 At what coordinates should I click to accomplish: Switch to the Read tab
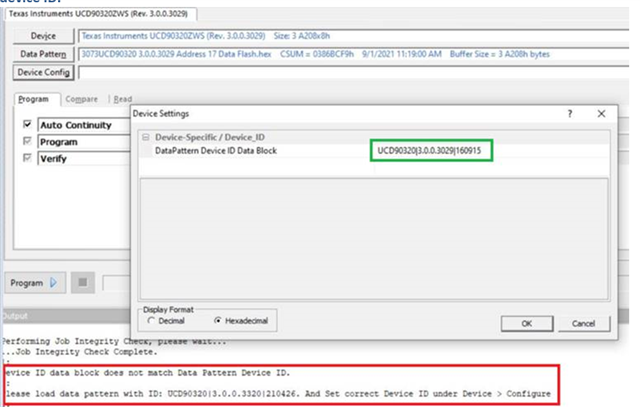pos(122,99)
